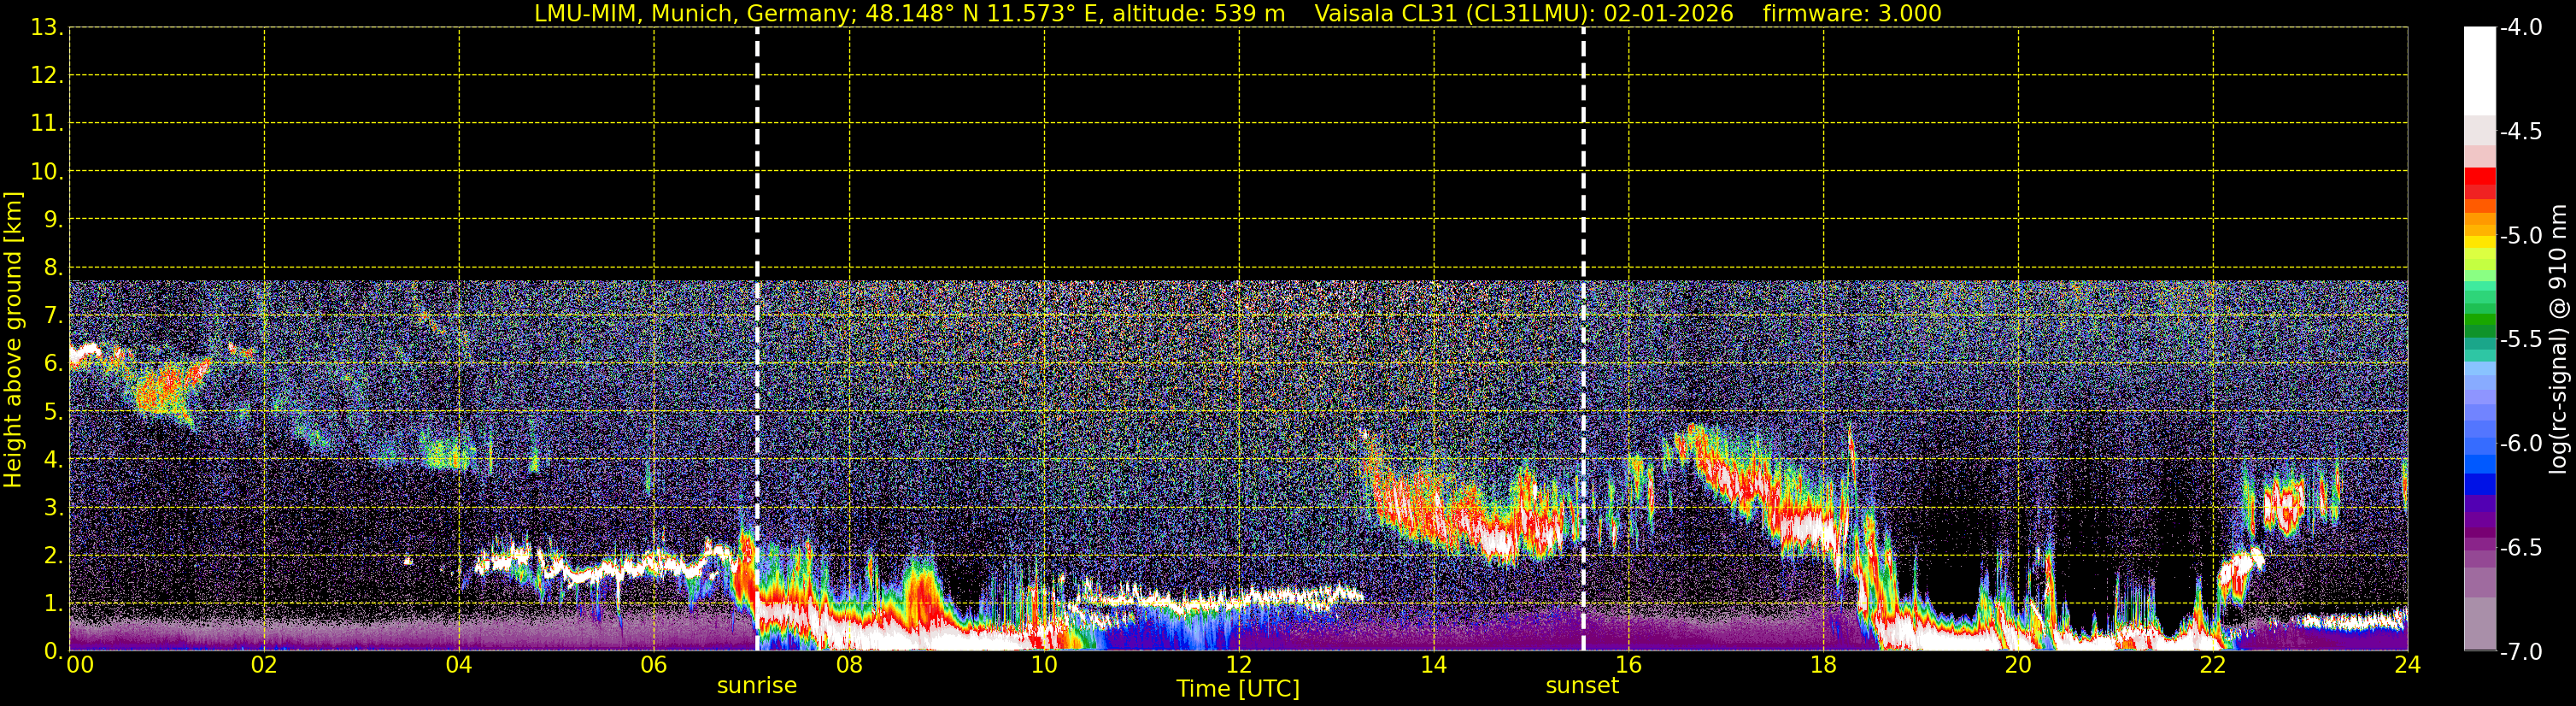Select the 'sunrise' label below the axis
Viewport: 2576px width, 706px height.
pos(757,686)
